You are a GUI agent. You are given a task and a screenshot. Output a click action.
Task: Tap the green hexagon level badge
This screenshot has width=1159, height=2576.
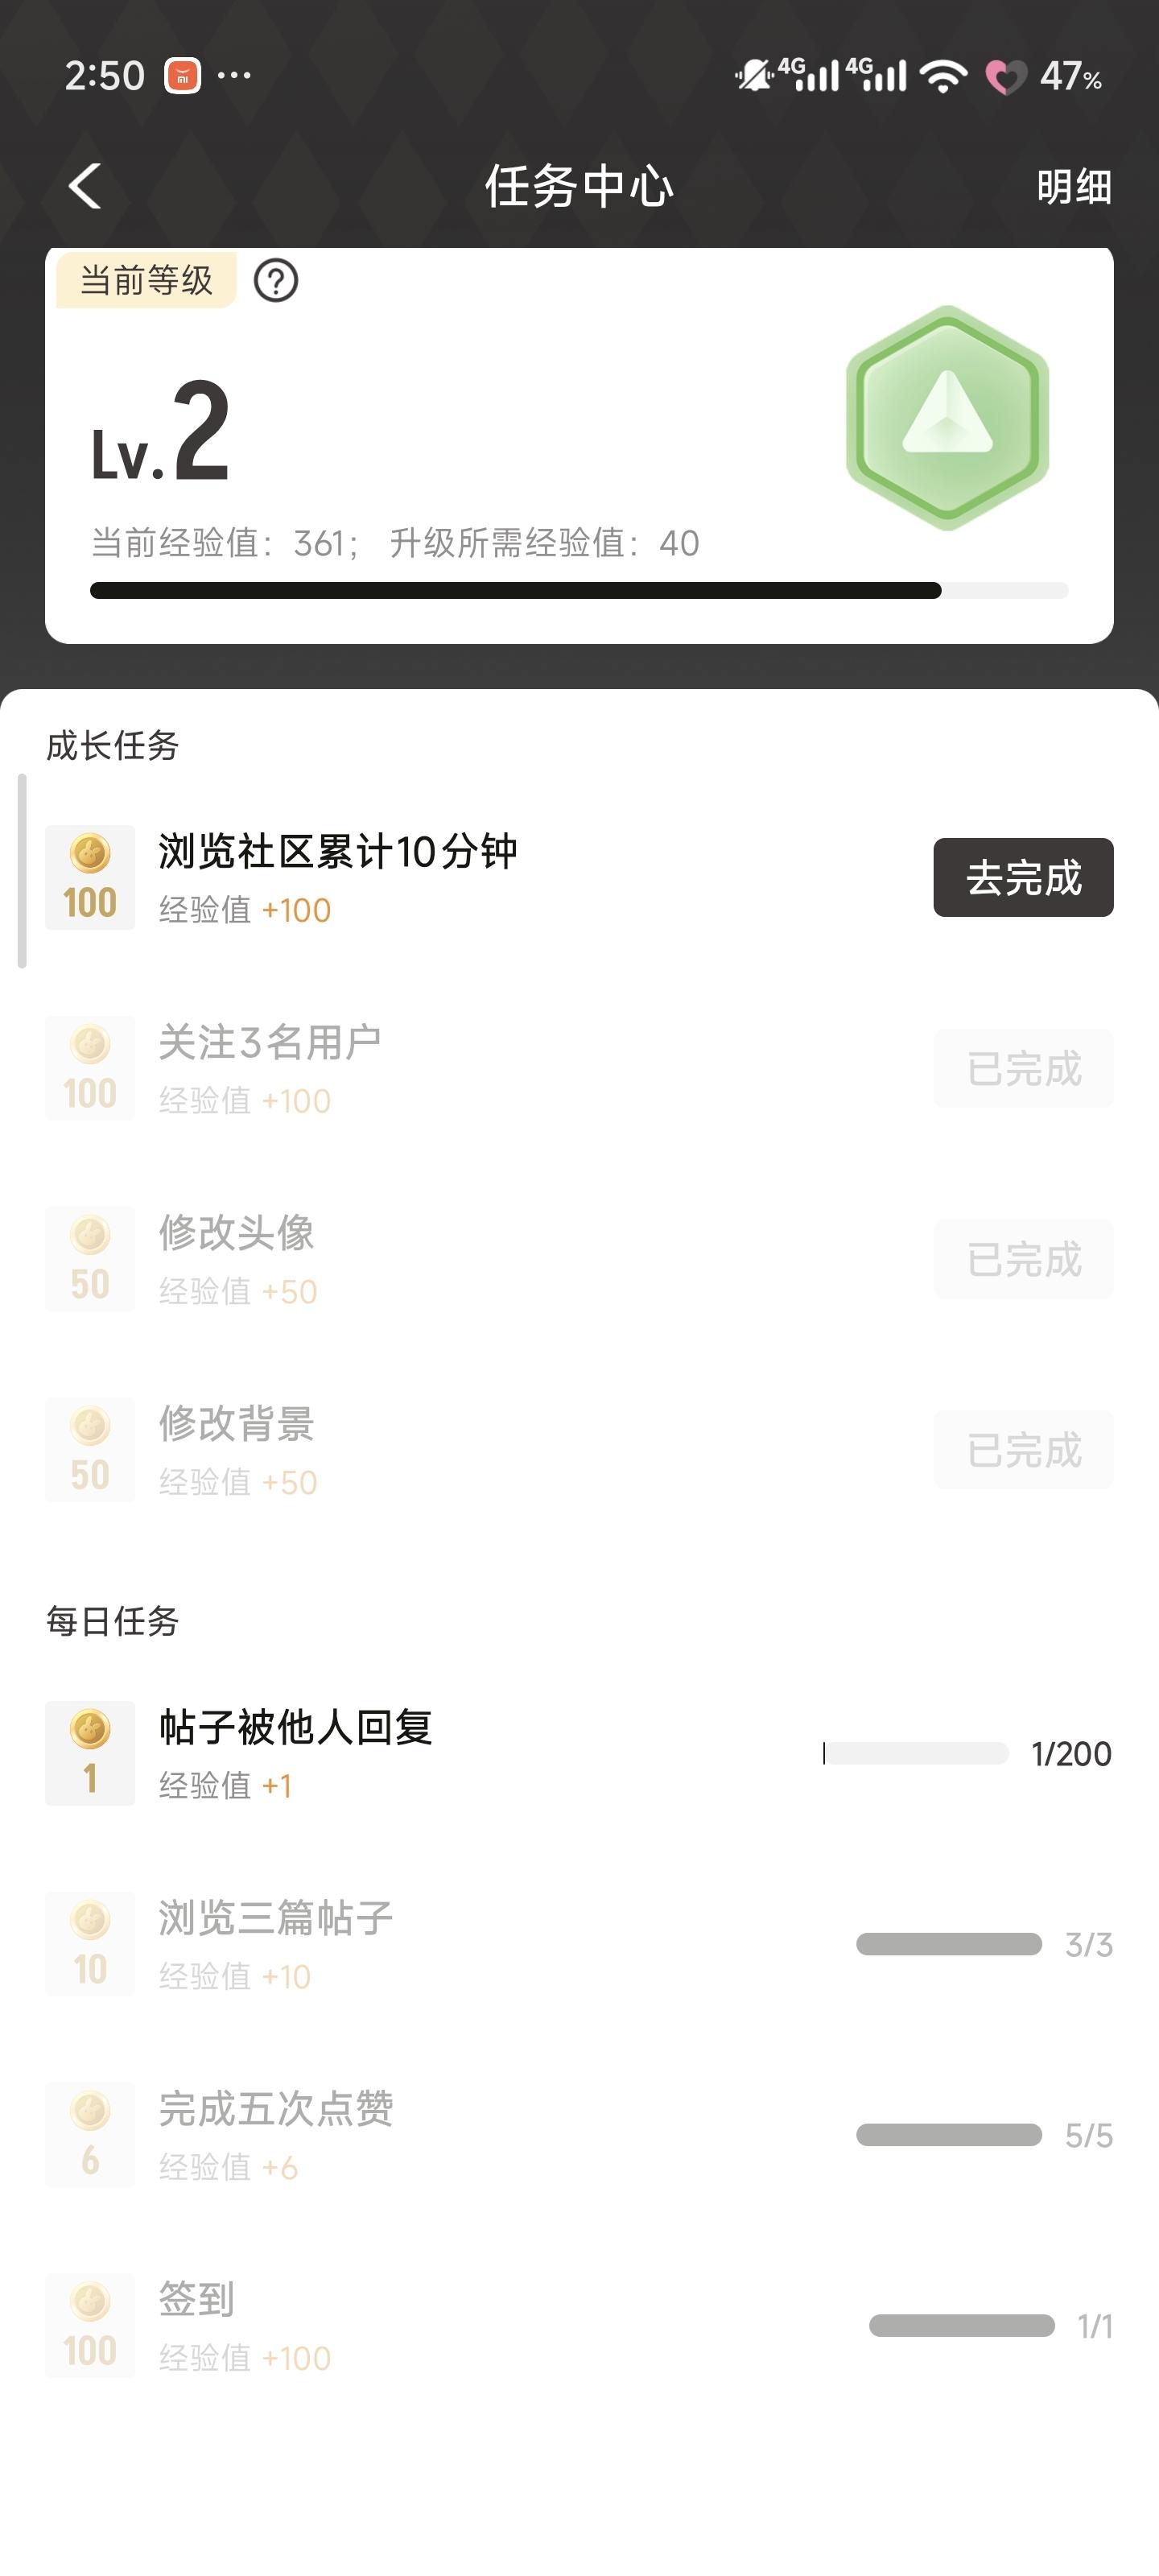click(x=947, y=417)
